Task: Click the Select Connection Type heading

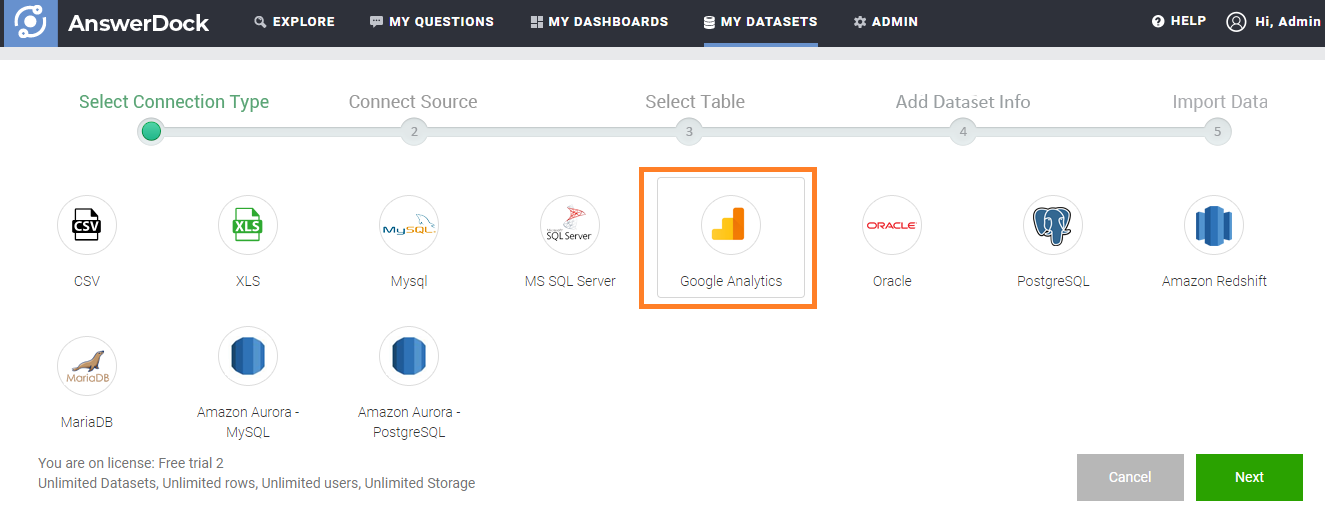Action: pos(174,102)
